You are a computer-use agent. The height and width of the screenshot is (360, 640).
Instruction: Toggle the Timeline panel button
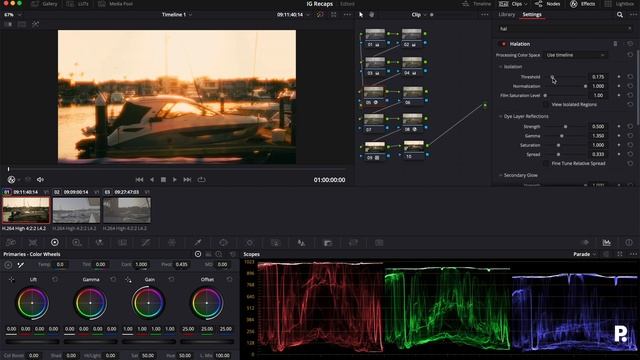tap(476, 4)
